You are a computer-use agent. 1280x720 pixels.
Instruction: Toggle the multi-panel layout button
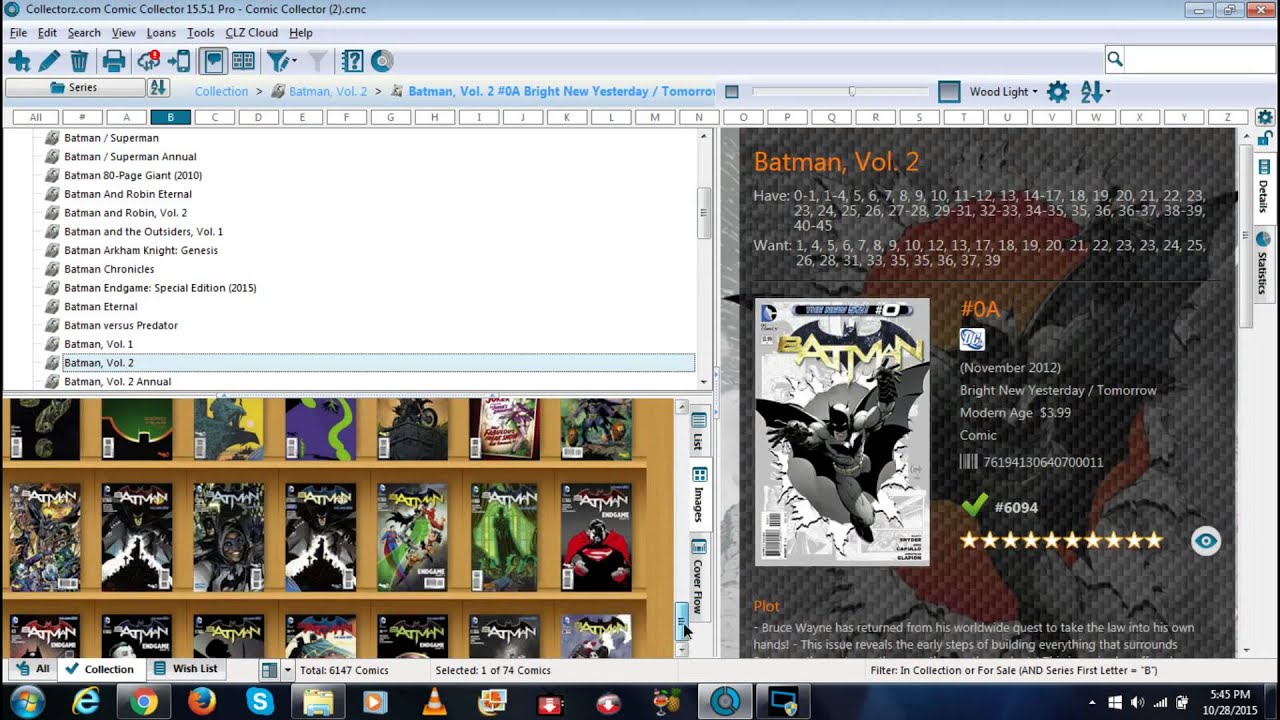tap(243, 61)
